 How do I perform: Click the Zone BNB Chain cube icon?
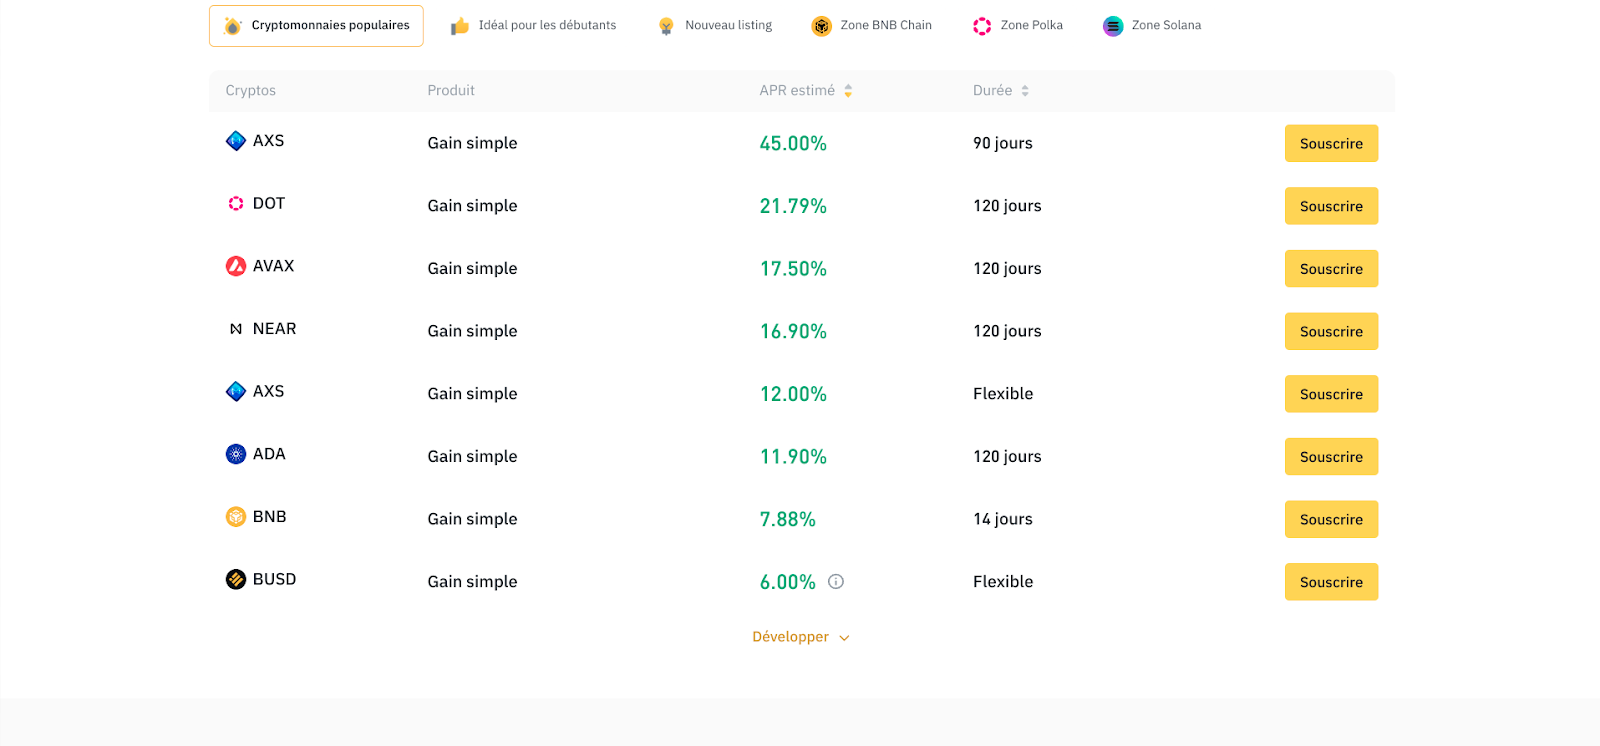tap(822, 26)
